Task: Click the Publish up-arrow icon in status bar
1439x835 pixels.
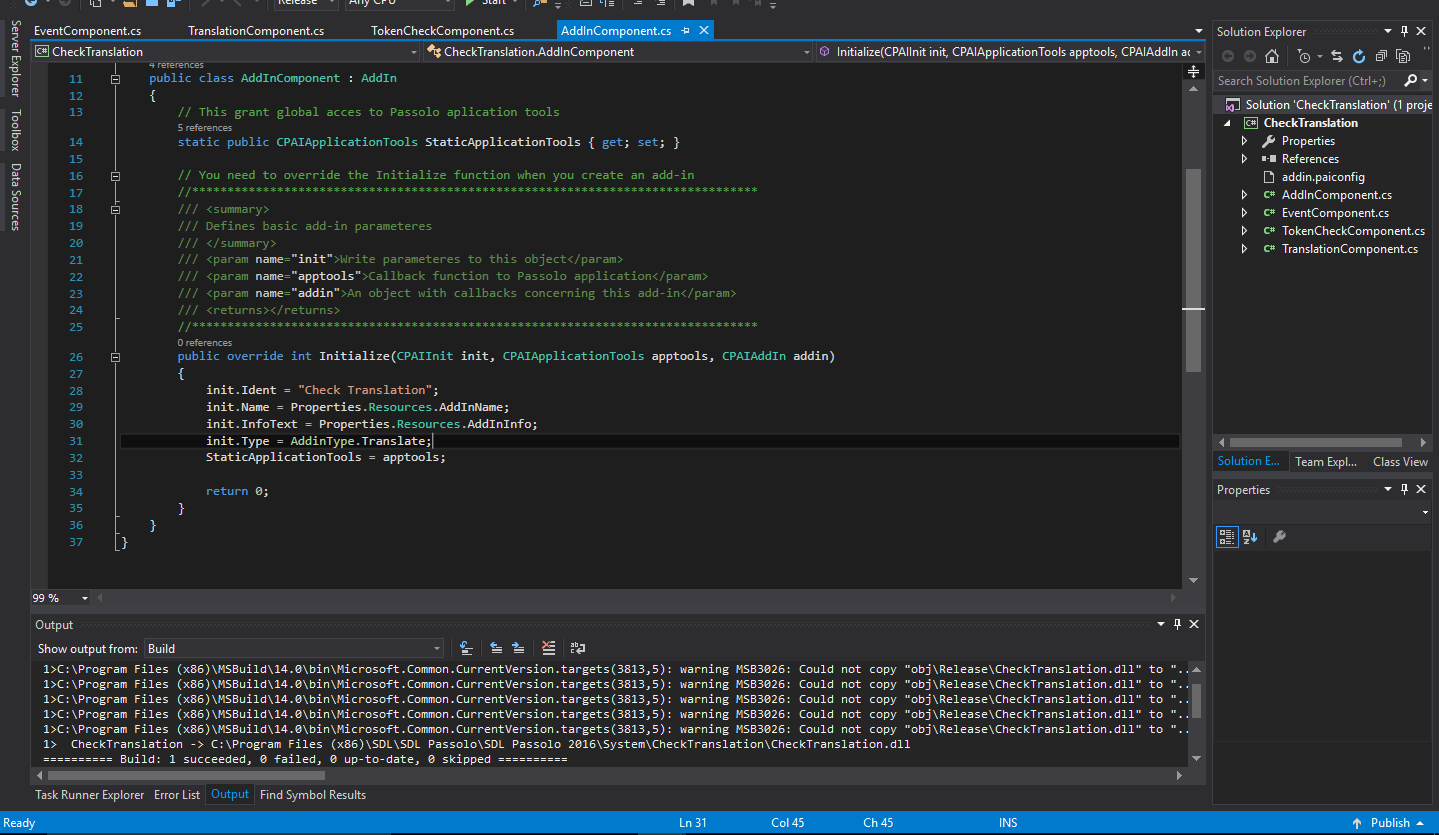Action: [x=1356, y=823]
